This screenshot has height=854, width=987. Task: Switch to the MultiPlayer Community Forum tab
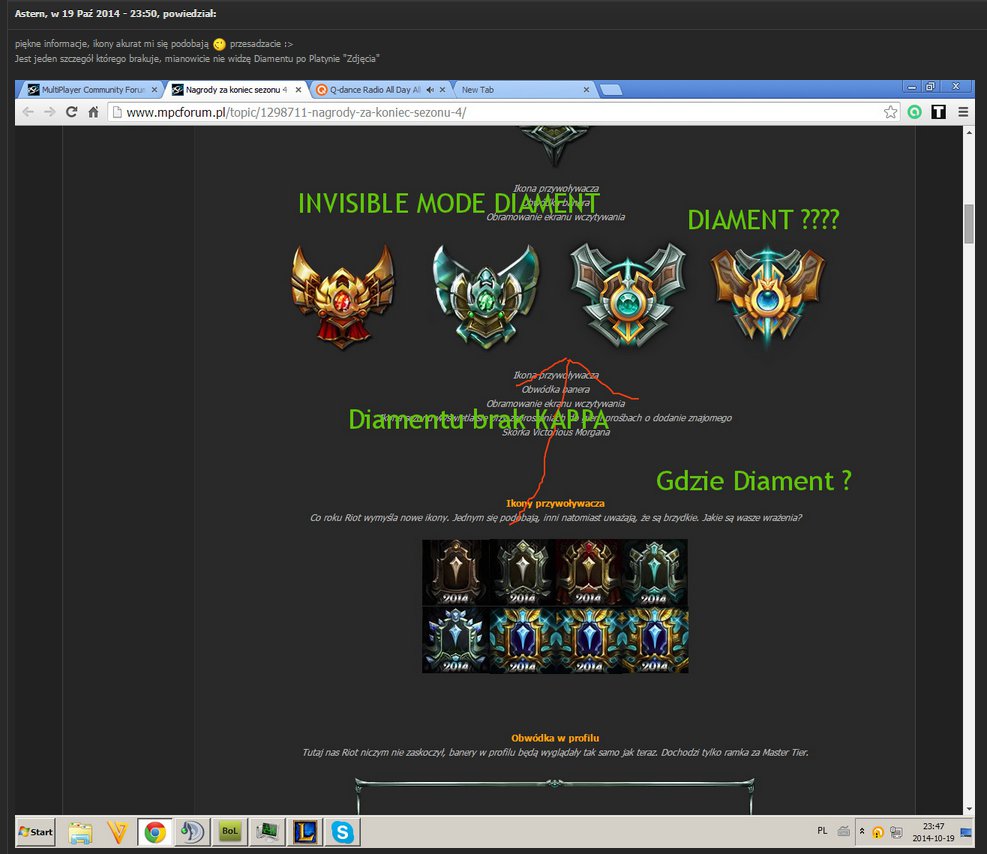point(91,89)
